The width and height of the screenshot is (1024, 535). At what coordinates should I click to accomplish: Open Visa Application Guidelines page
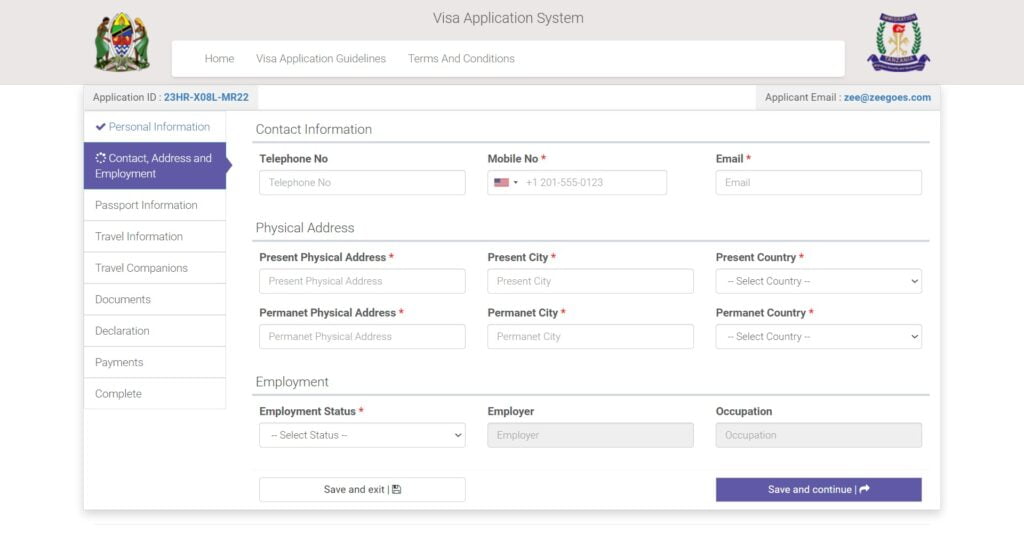tap(321, 59)
